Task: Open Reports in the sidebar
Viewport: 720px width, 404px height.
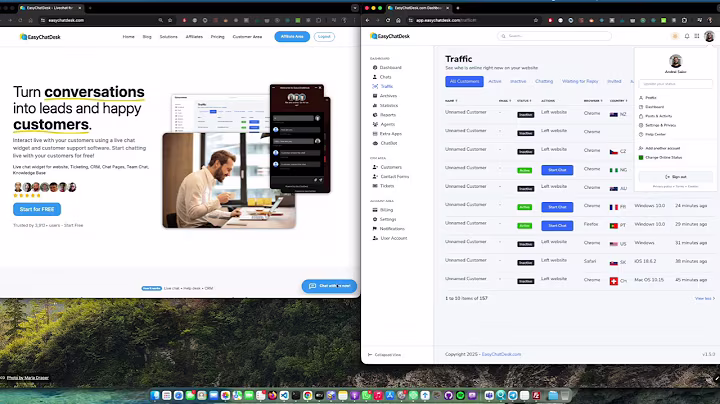Action: pyautogui.click(x=384, y=115)
